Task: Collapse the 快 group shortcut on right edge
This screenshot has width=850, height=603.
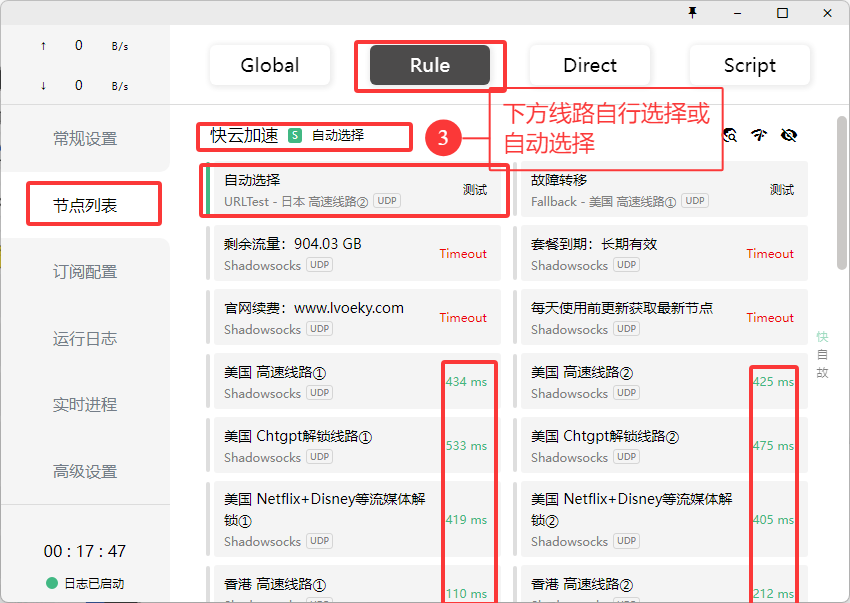Action: click(x=821, y=337)
